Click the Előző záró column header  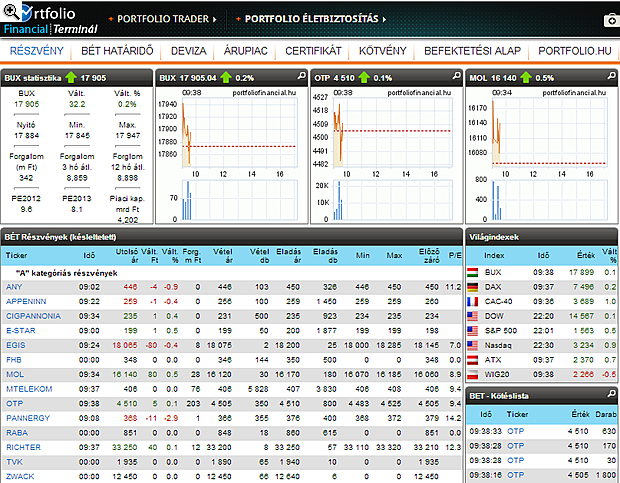pyautogui.click(x=429, y=256)
